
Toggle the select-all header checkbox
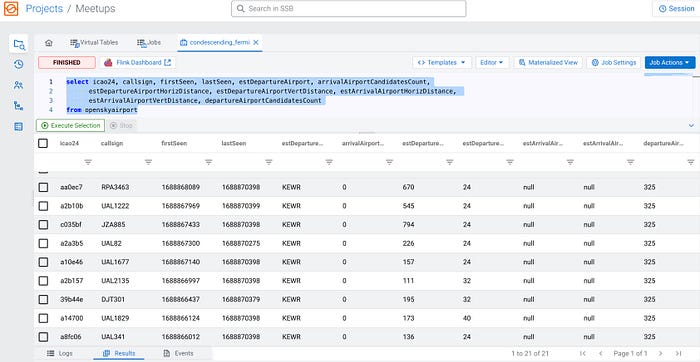43,143
